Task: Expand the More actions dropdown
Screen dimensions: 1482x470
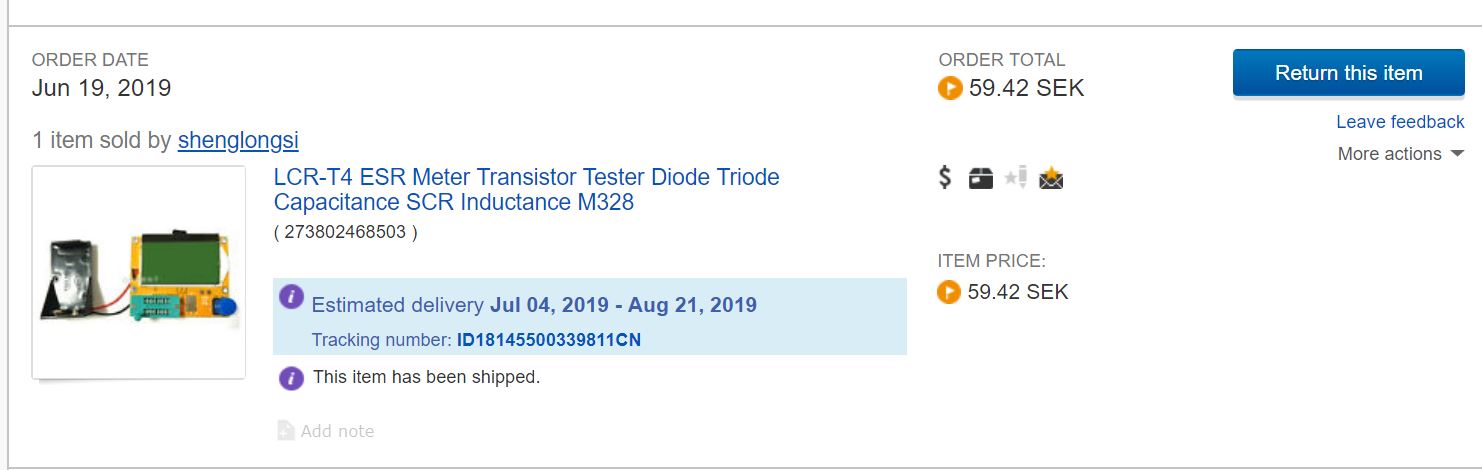Action: tap(1400, 154)
